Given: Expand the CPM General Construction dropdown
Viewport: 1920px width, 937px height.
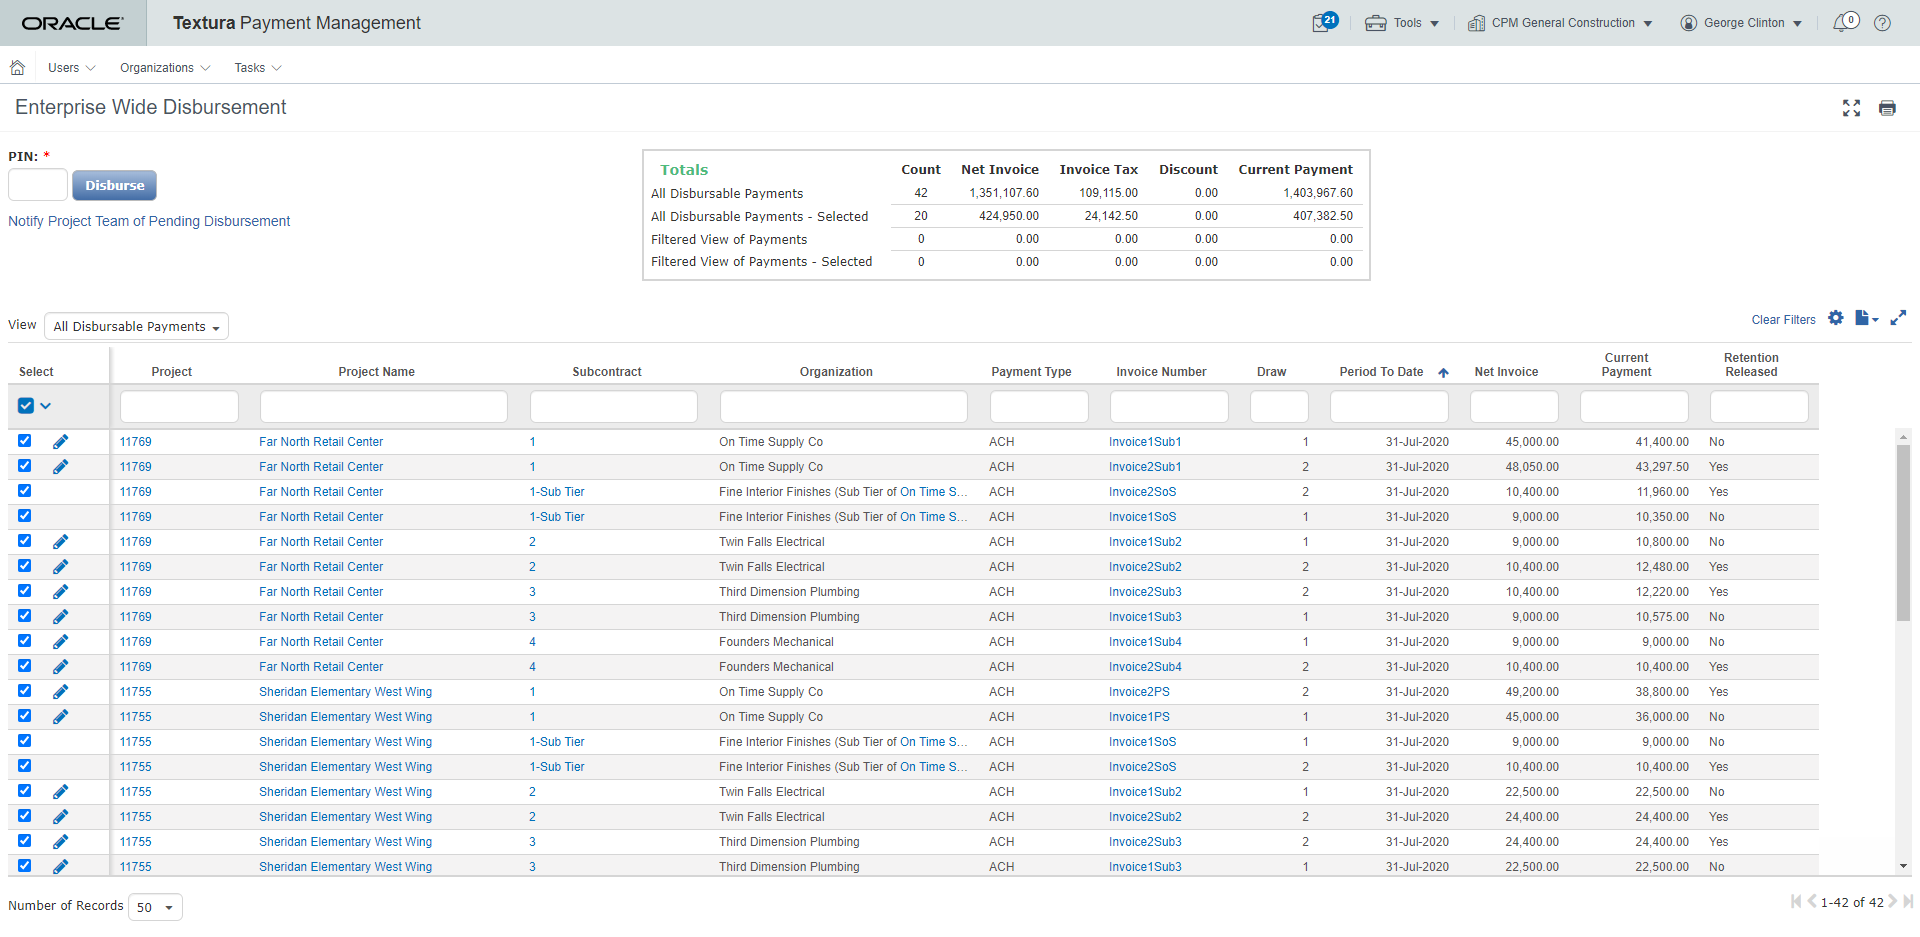Looking at the screenshot, I should (1559, 23).
